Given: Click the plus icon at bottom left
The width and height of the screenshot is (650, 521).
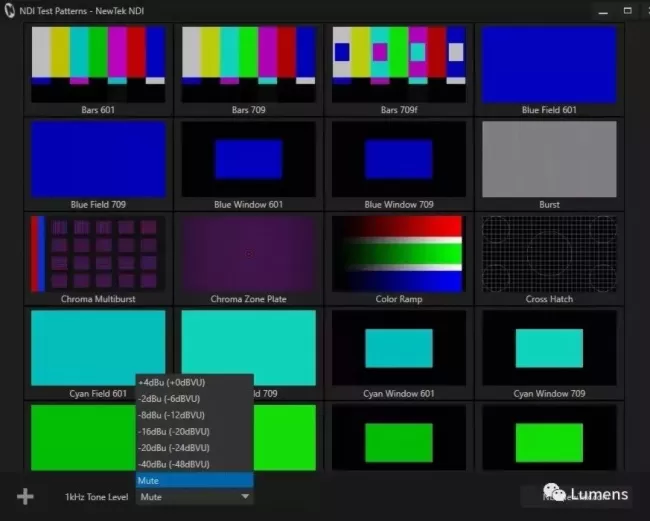Looking at the screenshot, I should 26,497.
